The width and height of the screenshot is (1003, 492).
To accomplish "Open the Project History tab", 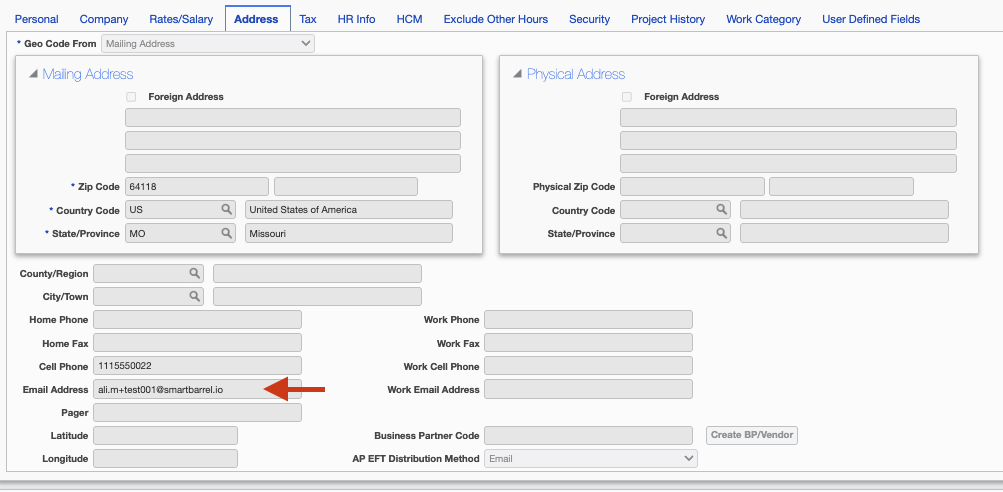I will click(668, 19).
